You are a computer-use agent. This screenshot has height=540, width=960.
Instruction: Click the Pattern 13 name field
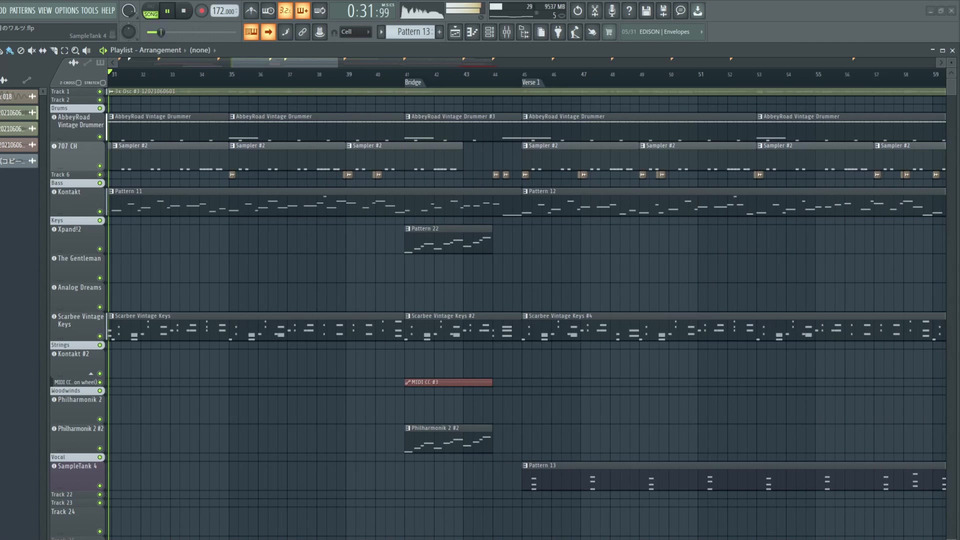(x=411, y=32)
